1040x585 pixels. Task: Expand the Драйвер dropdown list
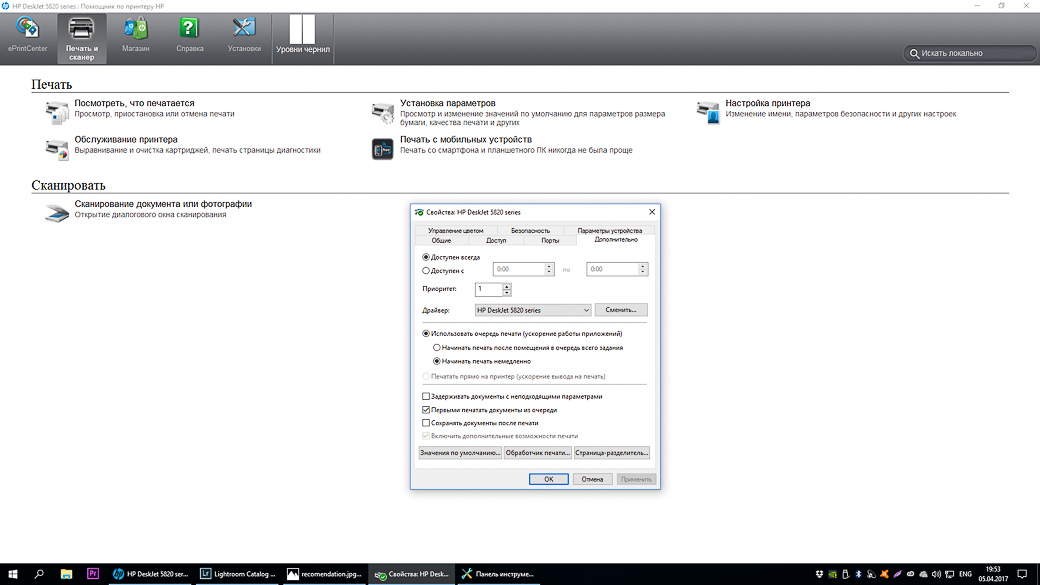click(533, 310)
